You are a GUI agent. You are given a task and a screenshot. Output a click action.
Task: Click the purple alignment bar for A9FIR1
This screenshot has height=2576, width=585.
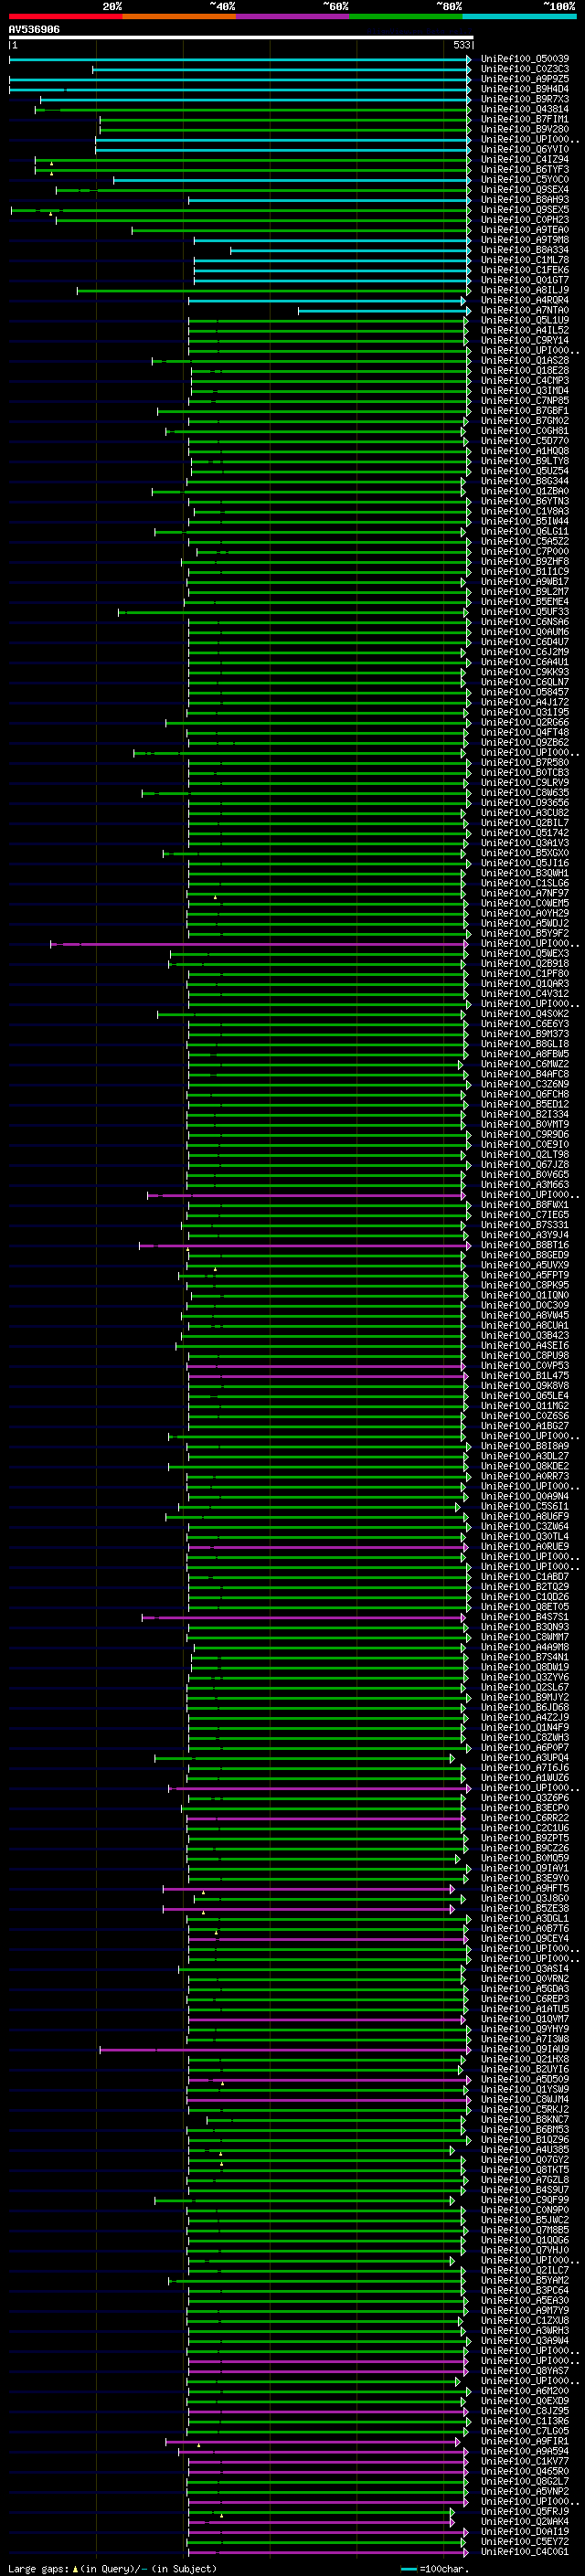pos(312,2442)
